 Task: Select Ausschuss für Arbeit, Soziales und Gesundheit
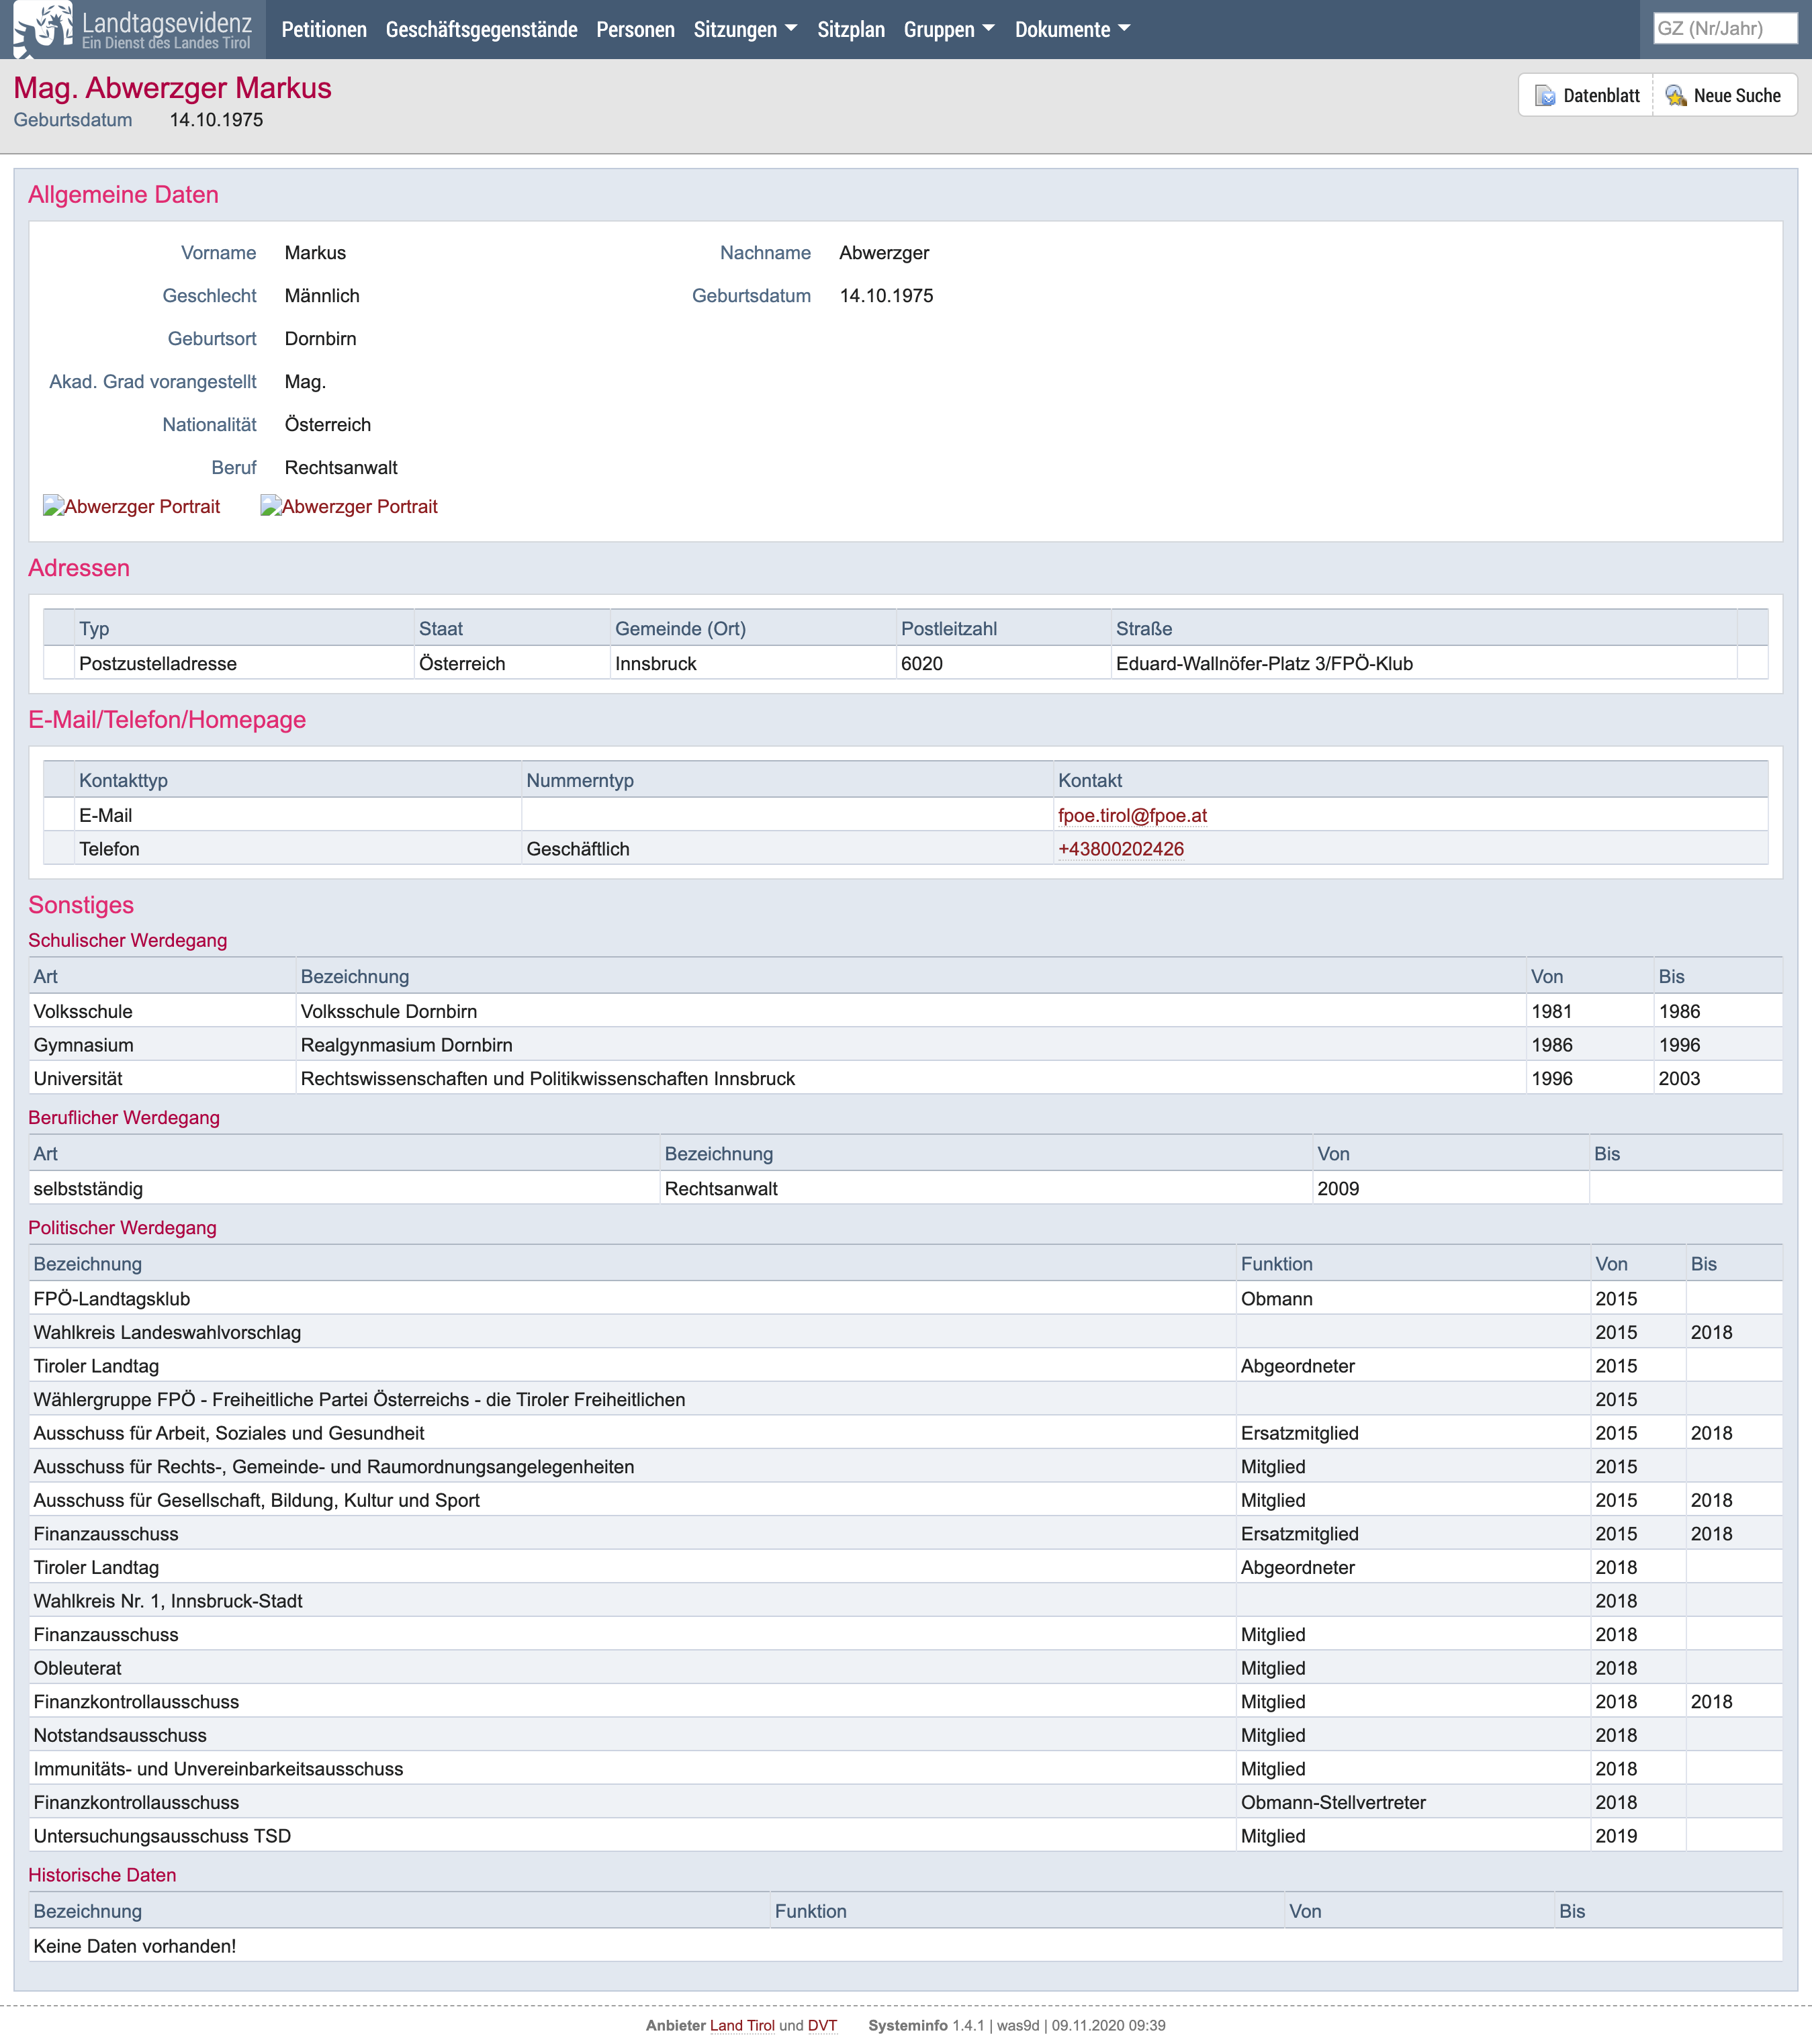pyautogui.click(x=905, y=1433)
